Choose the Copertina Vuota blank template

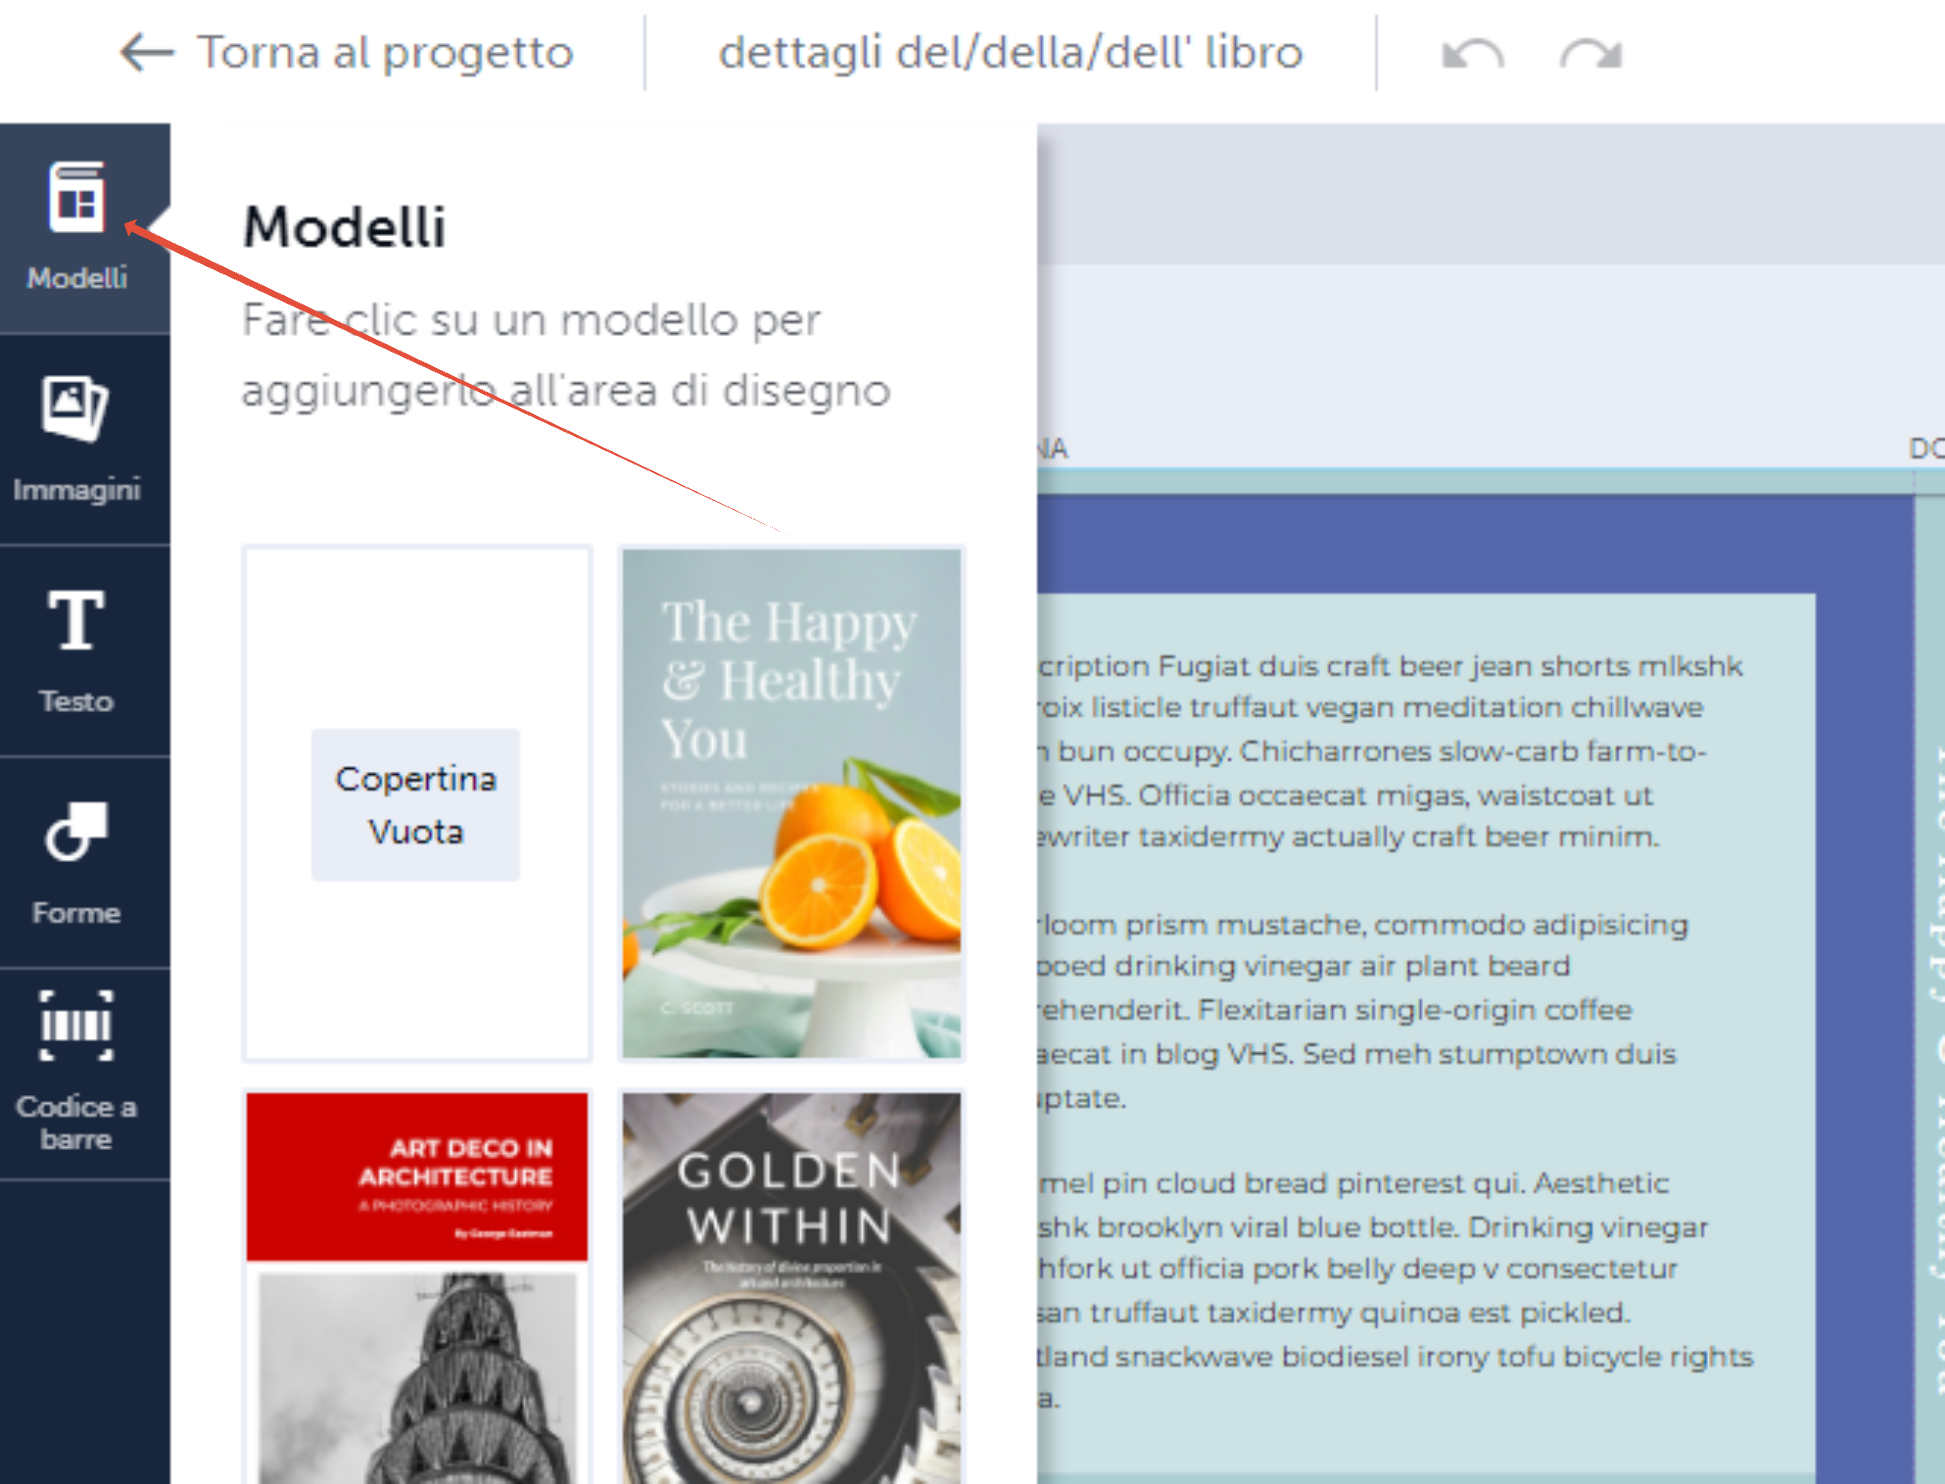[416, 804]
